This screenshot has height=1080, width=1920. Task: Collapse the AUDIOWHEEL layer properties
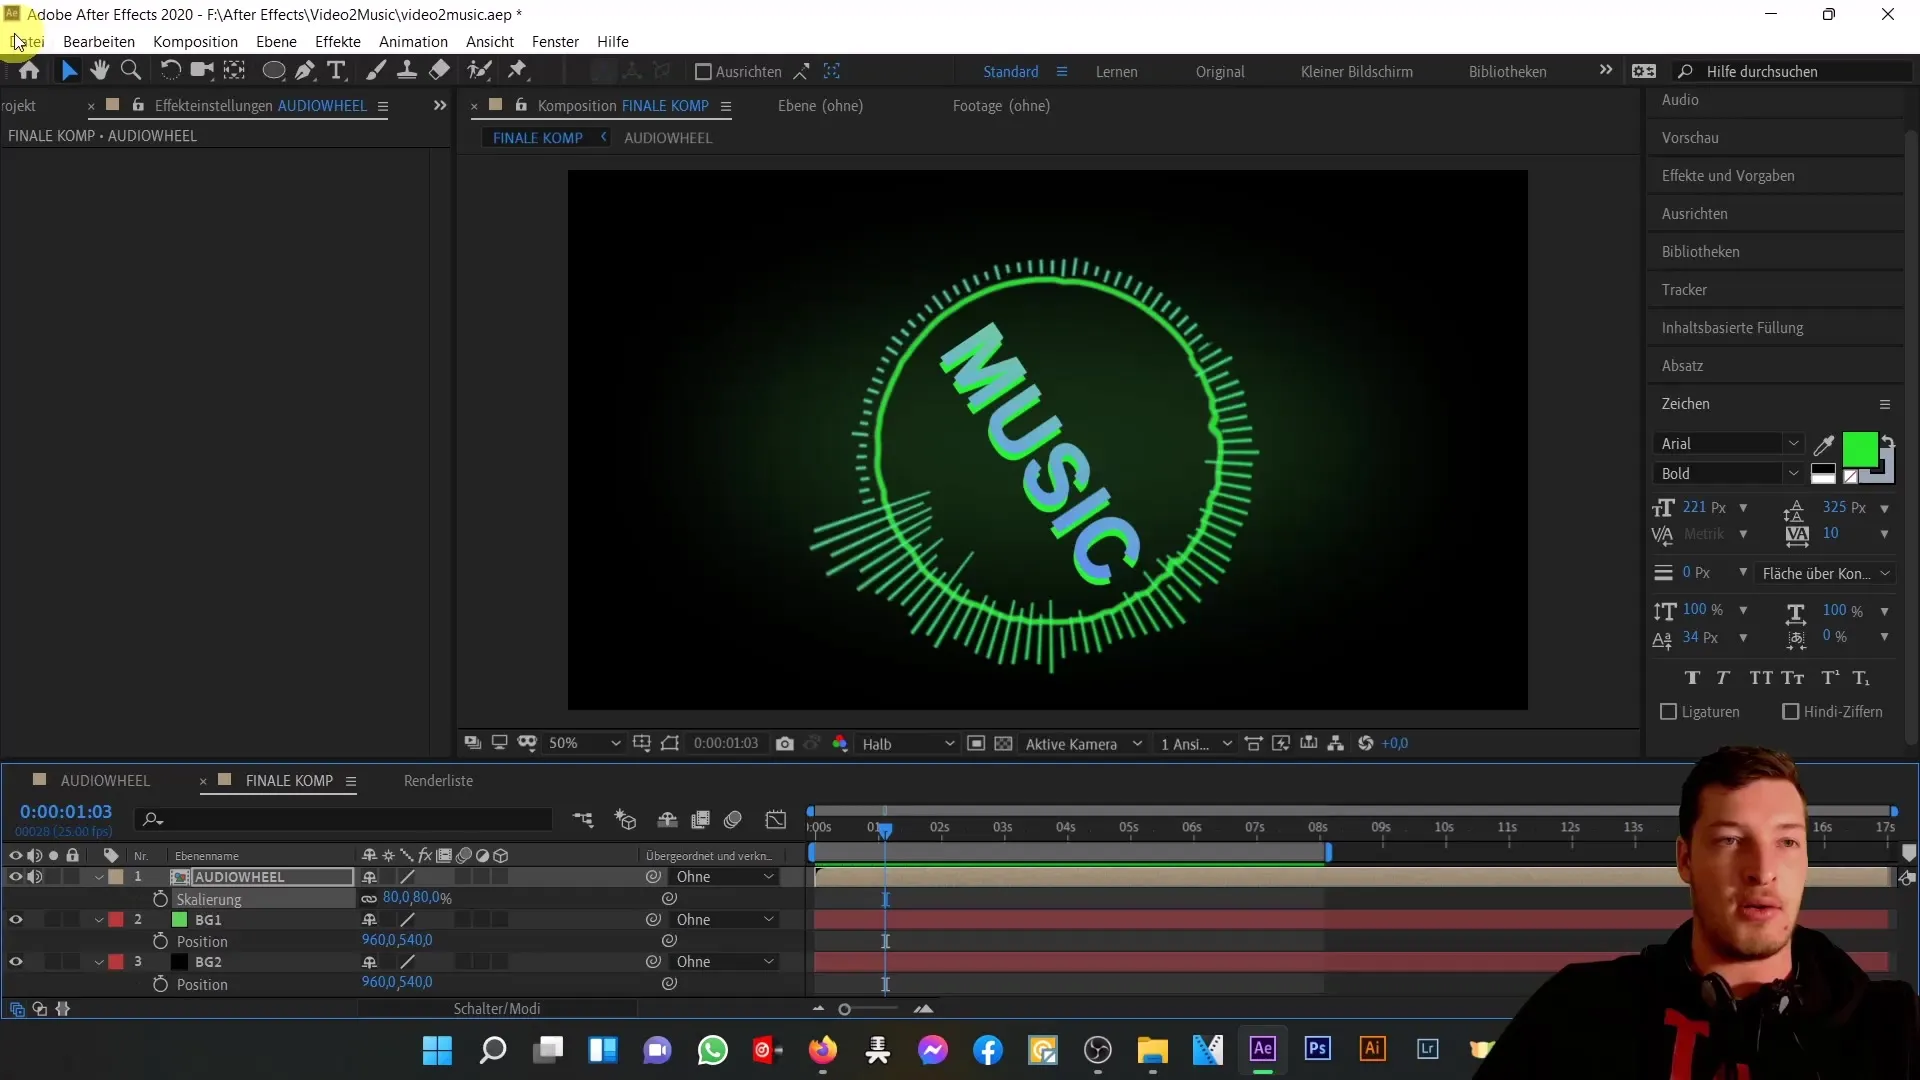pyautogui.click(x=99, y=877)
